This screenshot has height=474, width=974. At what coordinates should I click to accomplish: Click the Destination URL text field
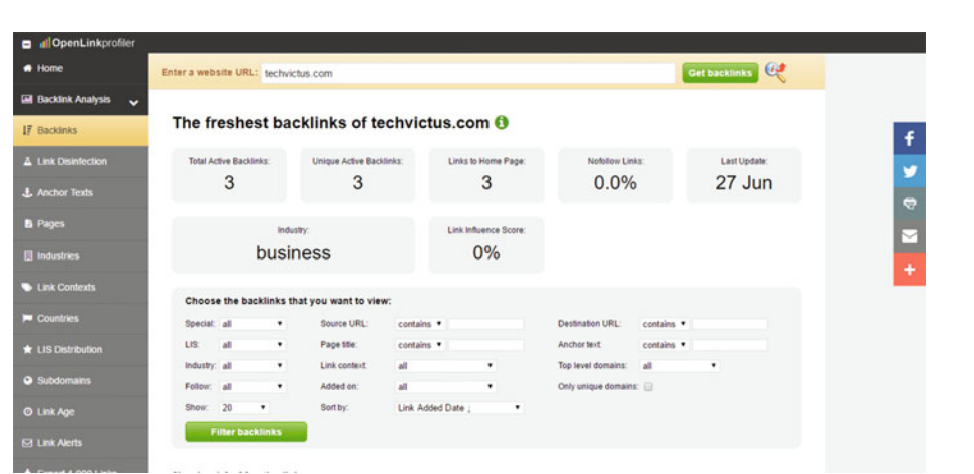(x=730, y=324)
